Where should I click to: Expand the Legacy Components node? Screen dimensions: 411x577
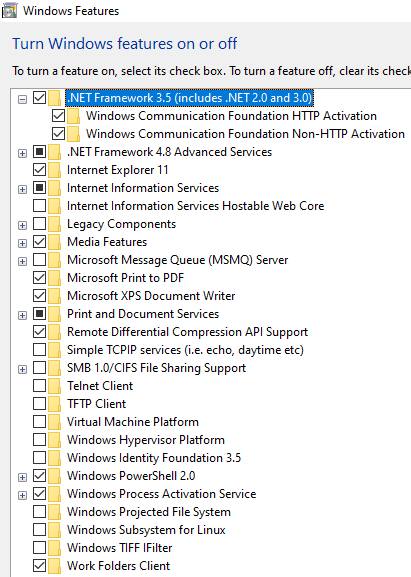(22, 225)
